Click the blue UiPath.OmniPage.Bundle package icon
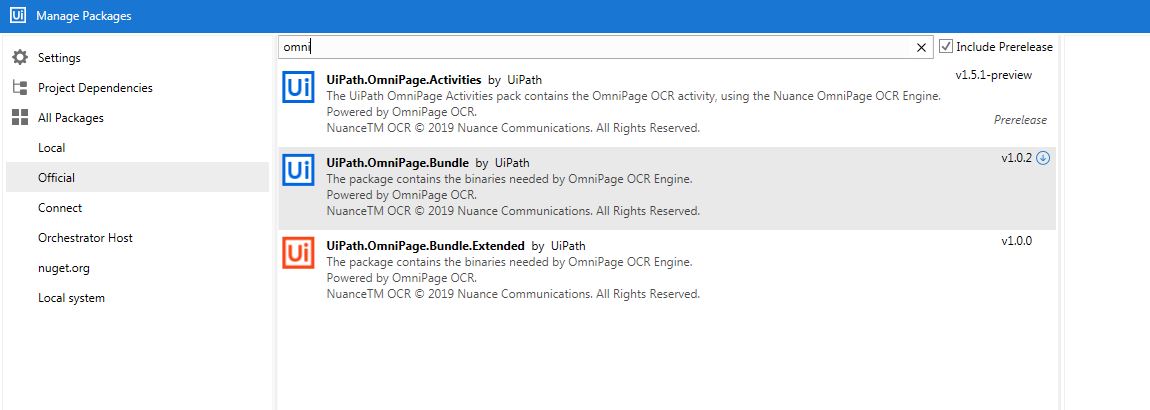The height and width of the screenshot is (410, 1150). click(x=299, y=171)
